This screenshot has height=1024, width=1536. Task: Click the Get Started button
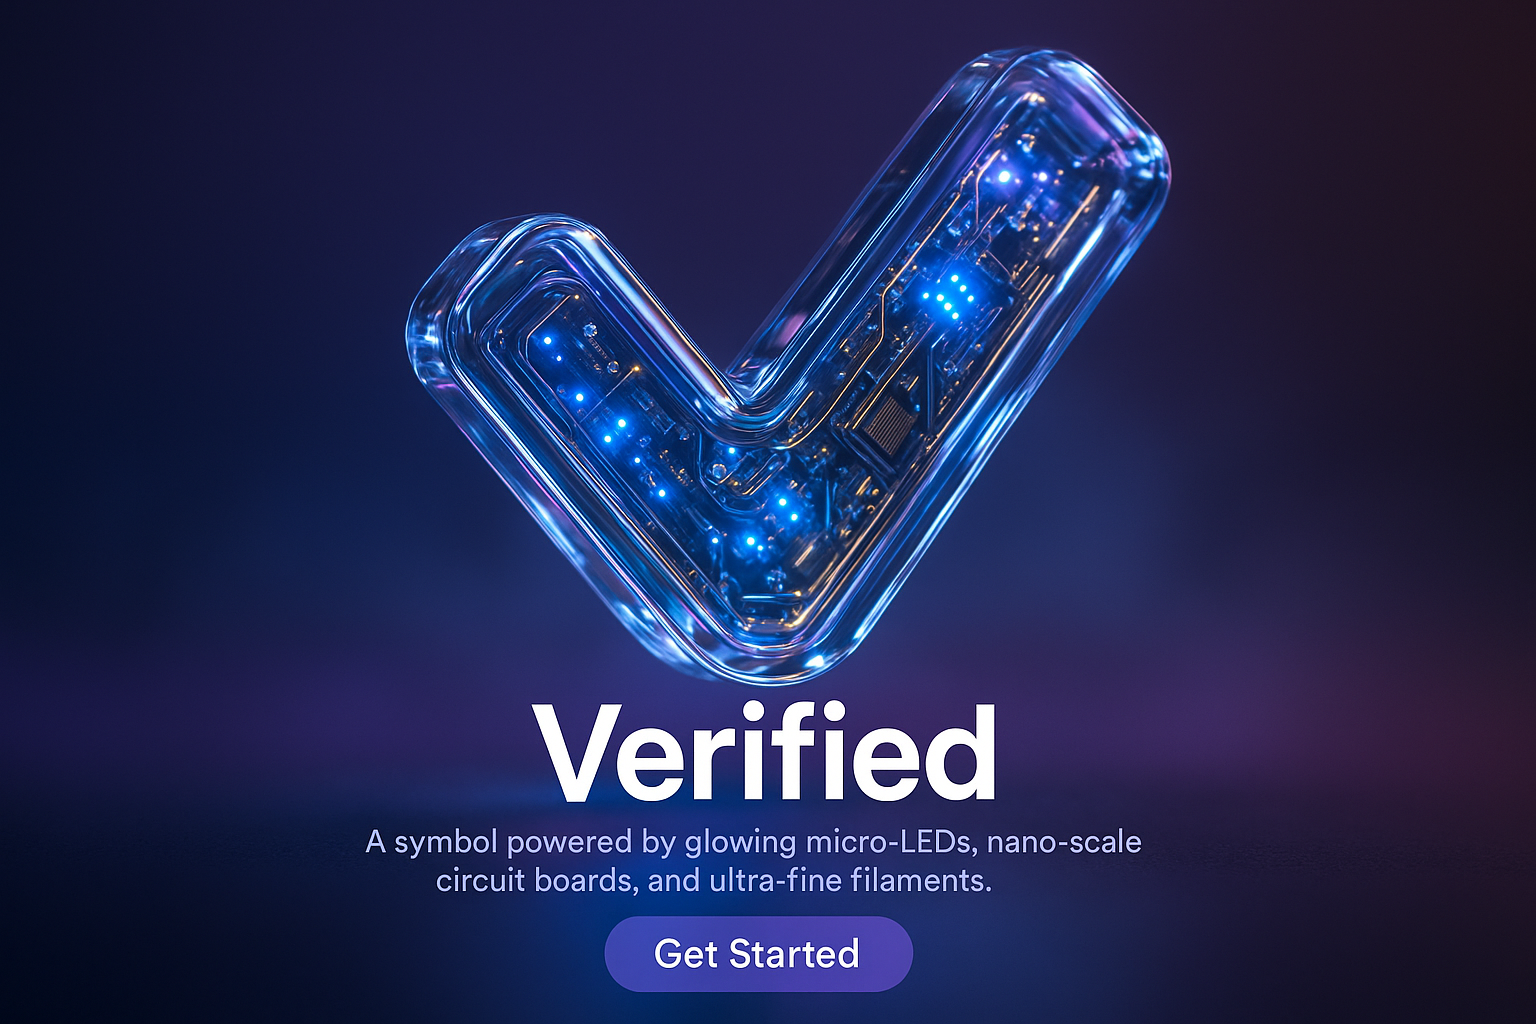[758, 954]
